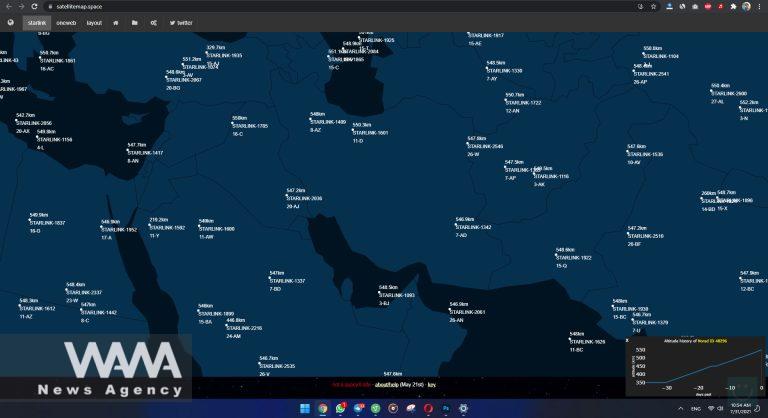768x418 pixels.
Task: Open the red music extension icon
Action: pos(720,6)
